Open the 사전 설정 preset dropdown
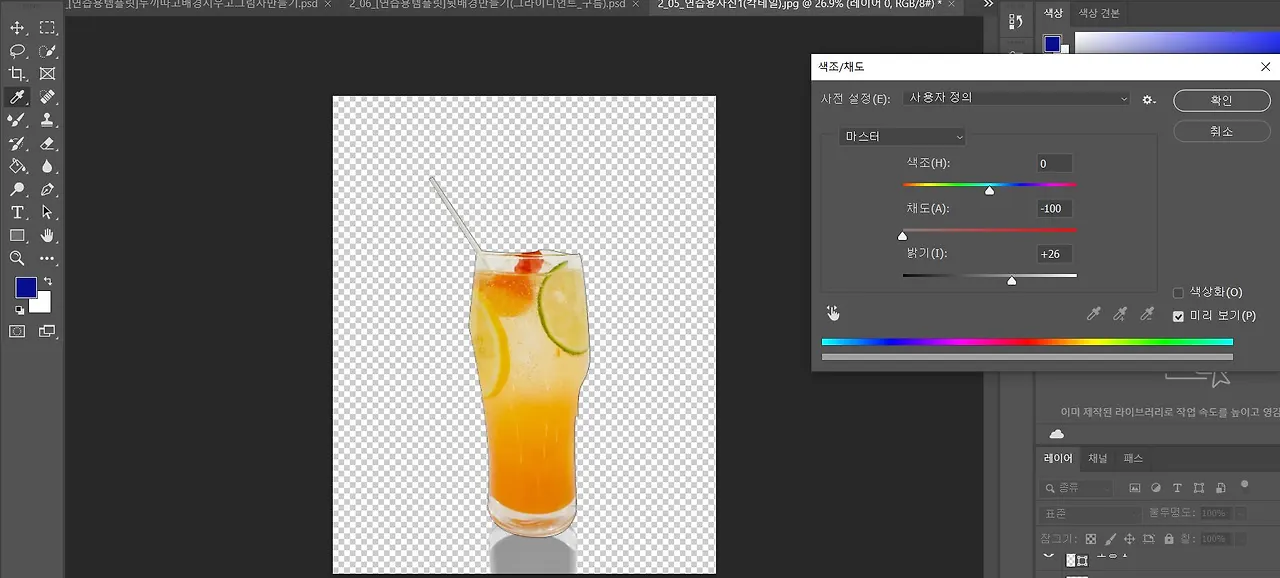The height and width of the screenshot is (578, 1280). click(x=1016, y=99)
